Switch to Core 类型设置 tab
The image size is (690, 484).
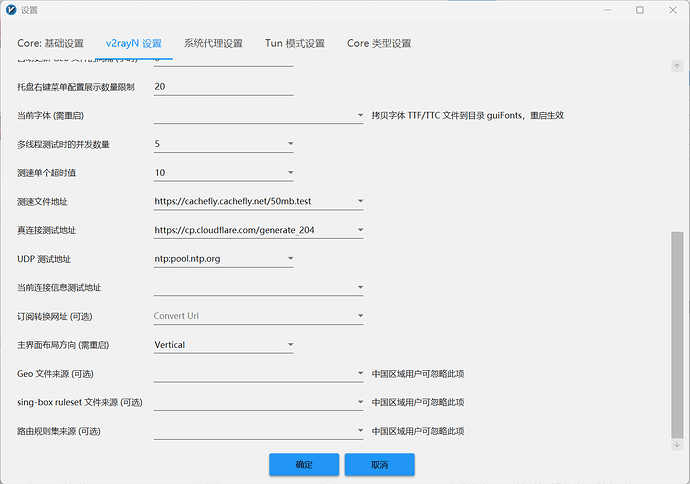pyautogui.click(x=379, y=43)
